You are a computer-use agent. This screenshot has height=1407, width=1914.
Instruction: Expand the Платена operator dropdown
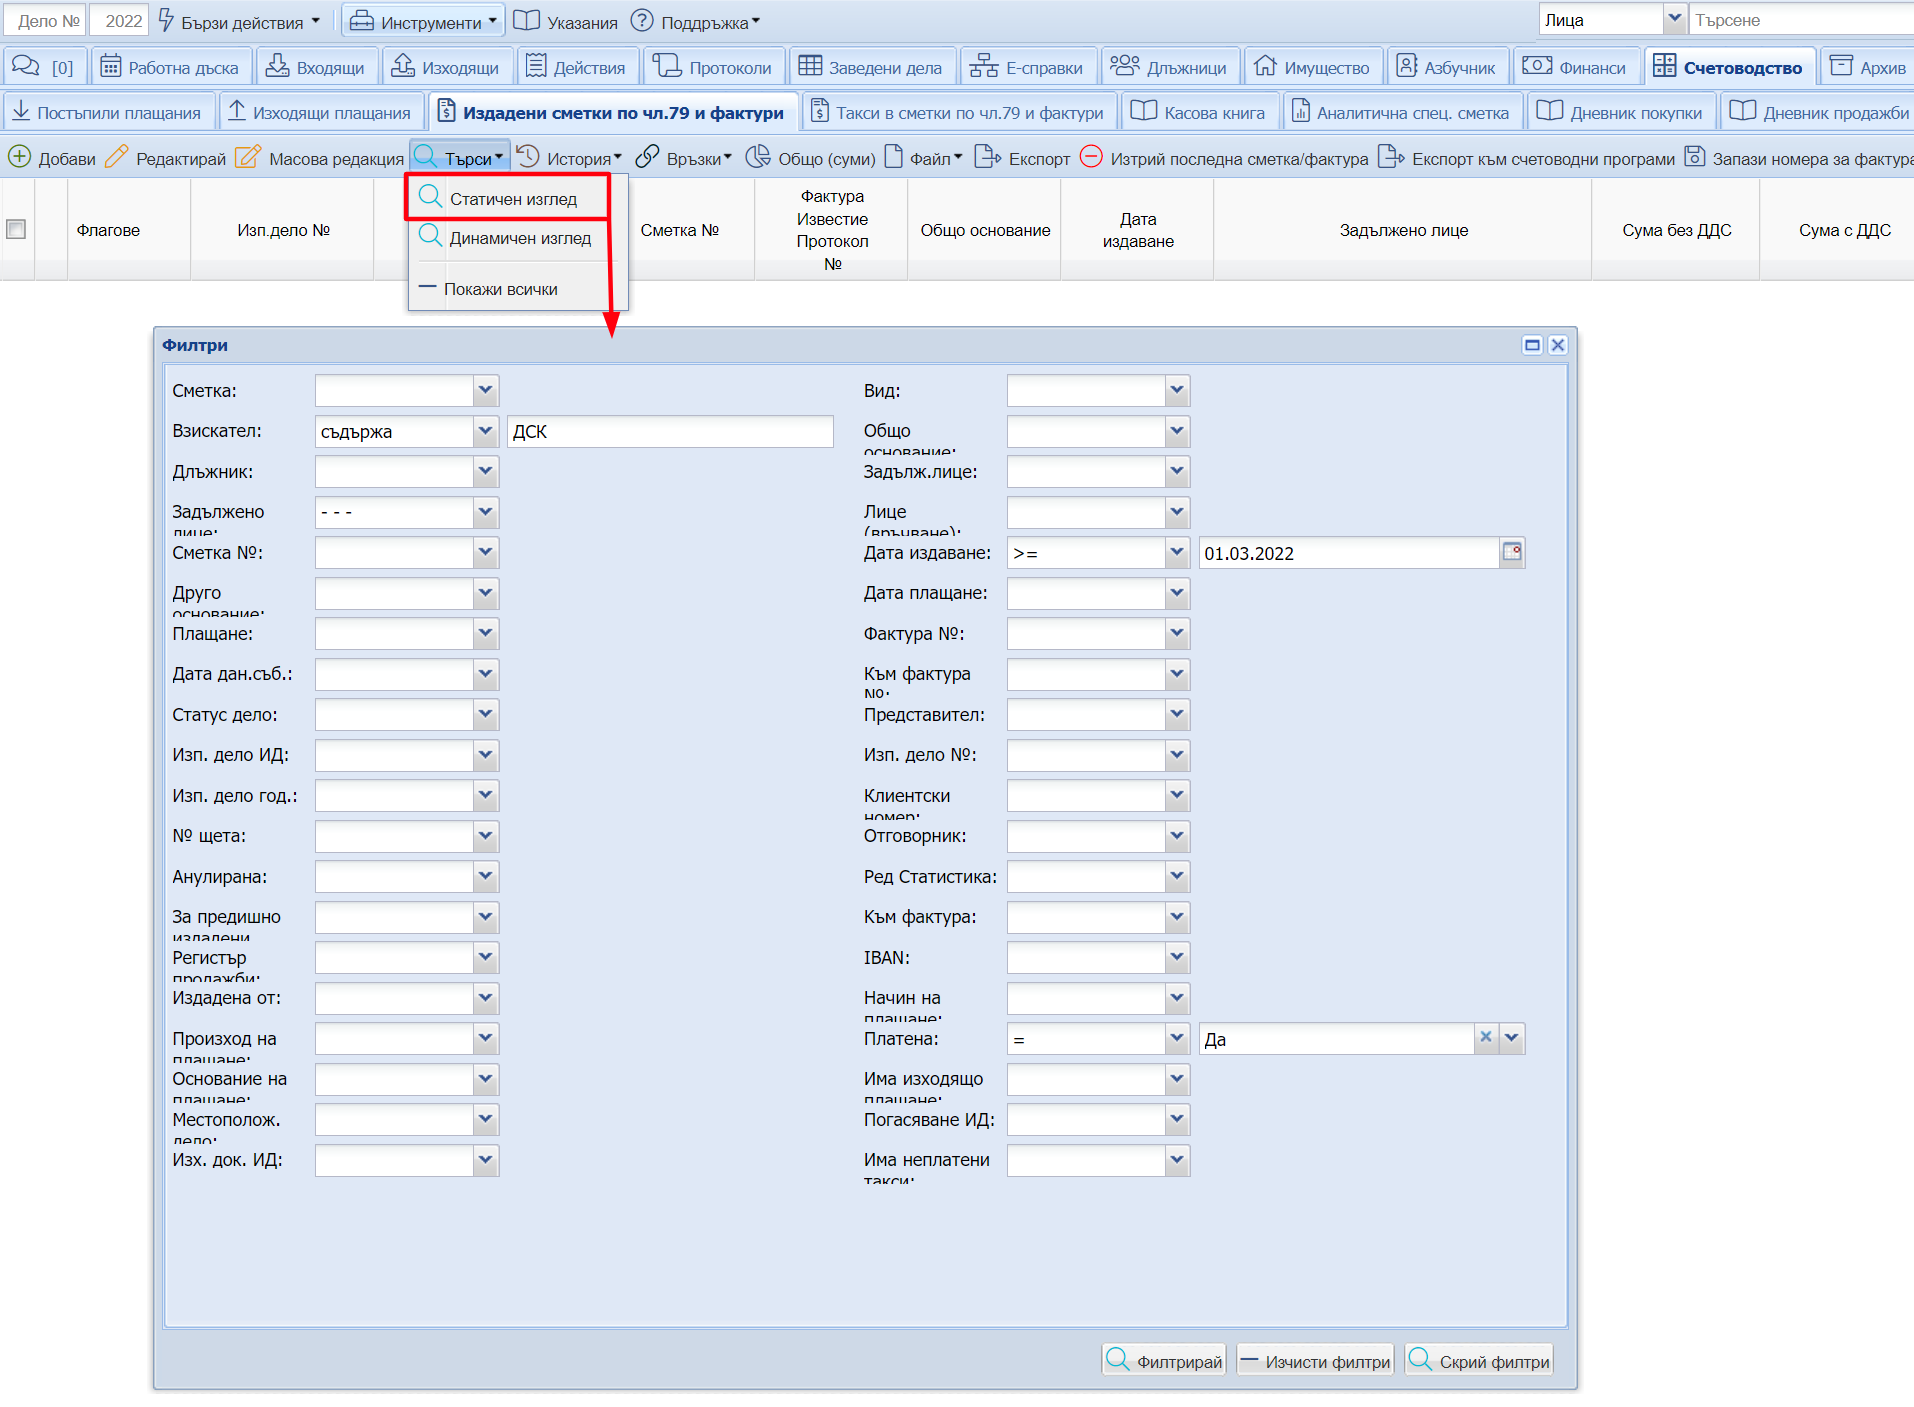[x=1177, y=1038]
